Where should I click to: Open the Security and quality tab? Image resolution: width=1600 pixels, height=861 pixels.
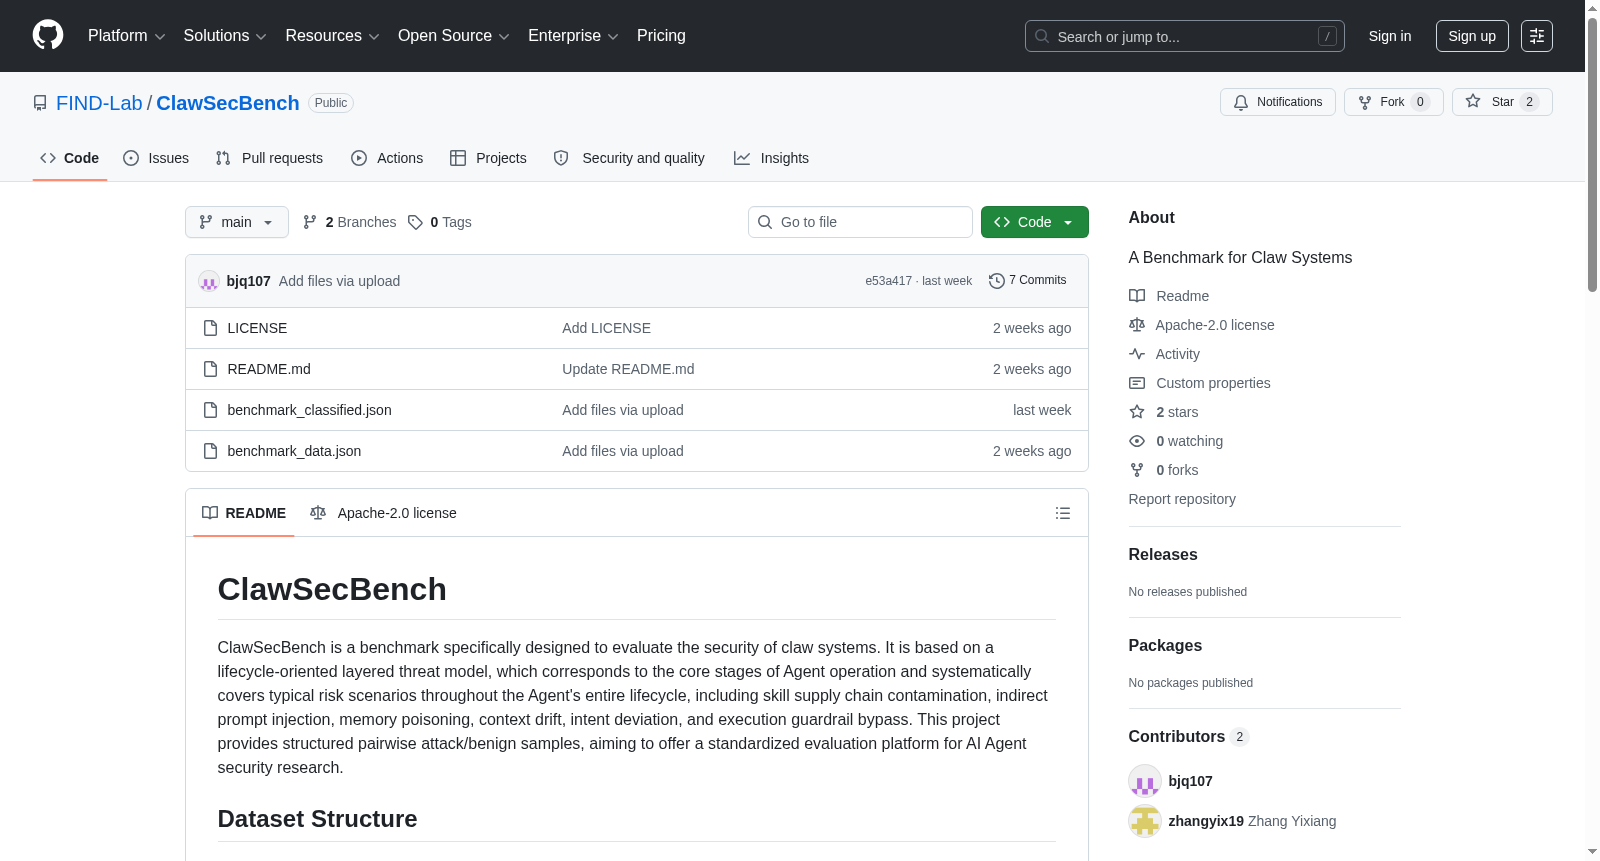tap(629, 158)
